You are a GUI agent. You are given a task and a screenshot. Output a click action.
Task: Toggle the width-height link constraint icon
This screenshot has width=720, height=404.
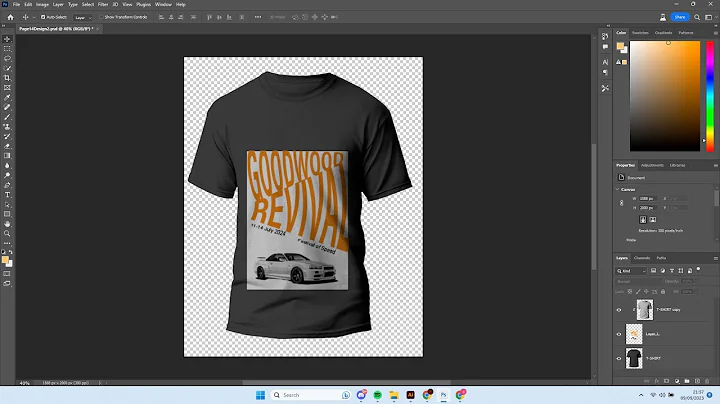[622, 203]
